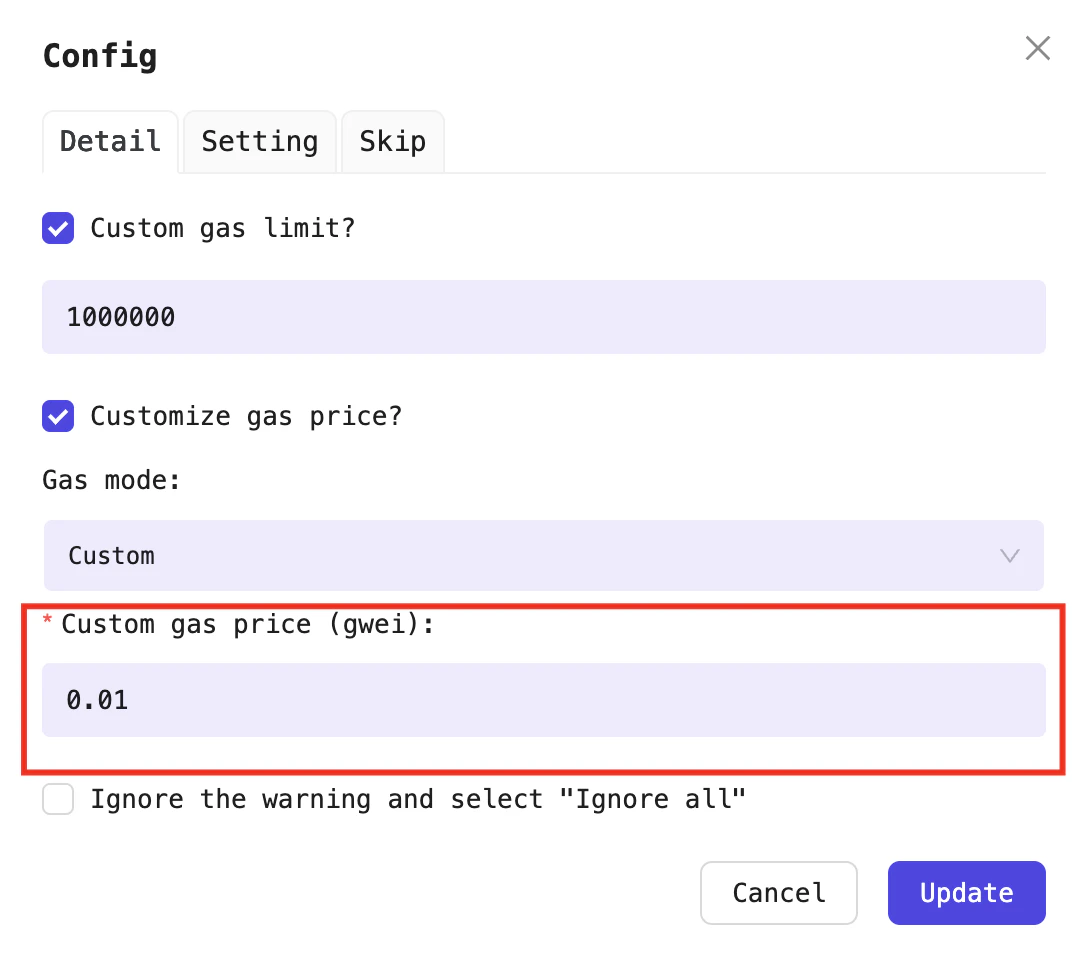Click the 'Customize gas price?' label text
The height and width of the screenshot is (954, 1074).
coord(247,416)
